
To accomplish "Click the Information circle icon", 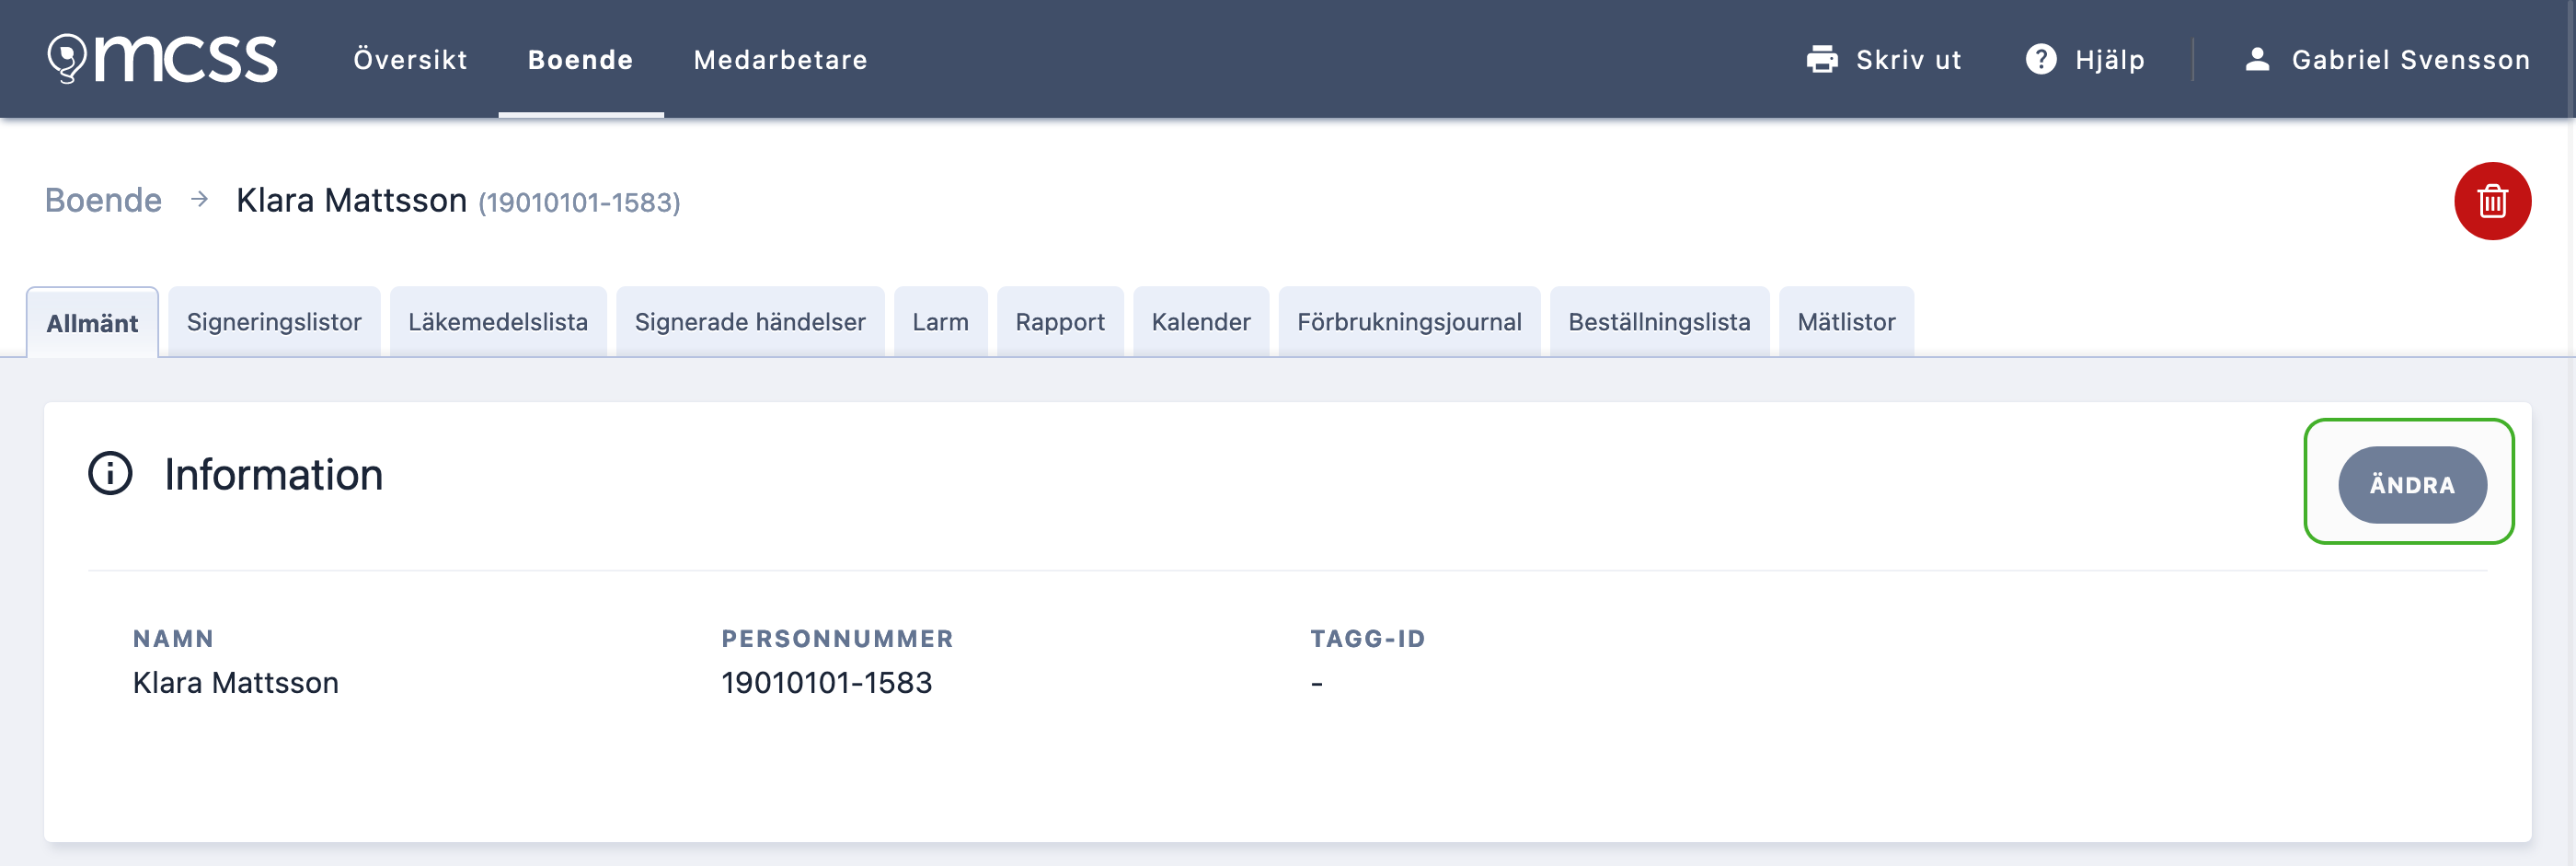I will point(110,474).
